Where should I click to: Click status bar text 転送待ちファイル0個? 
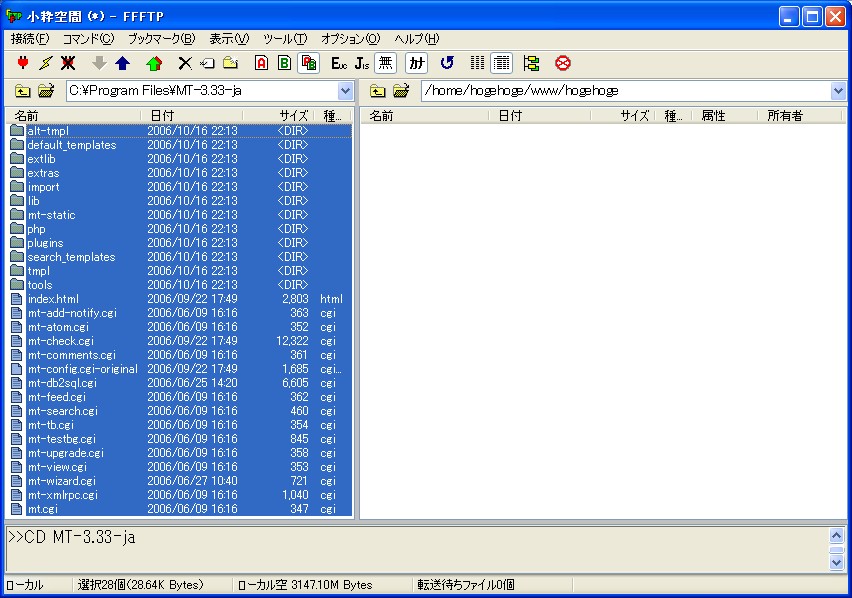point(466,585)
